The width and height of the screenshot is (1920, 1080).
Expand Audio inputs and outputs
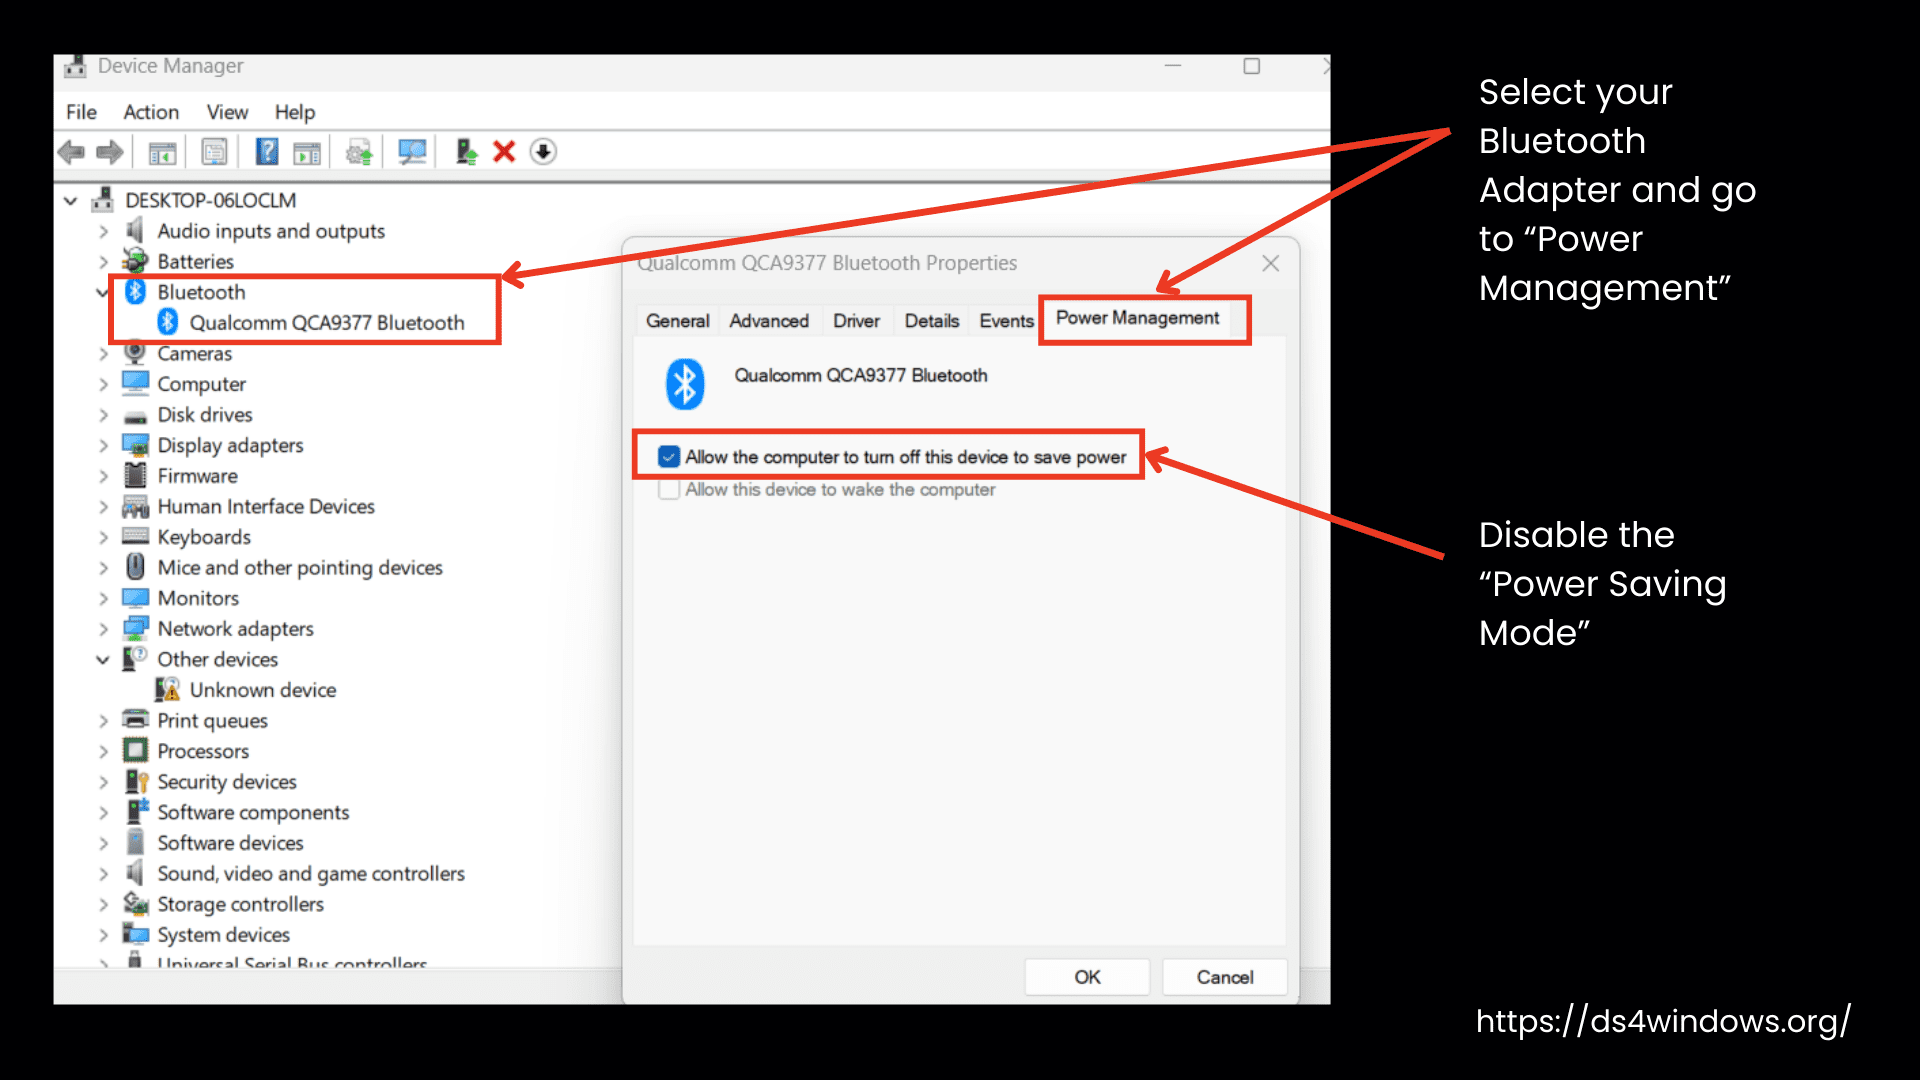click(x=103, y=231)
